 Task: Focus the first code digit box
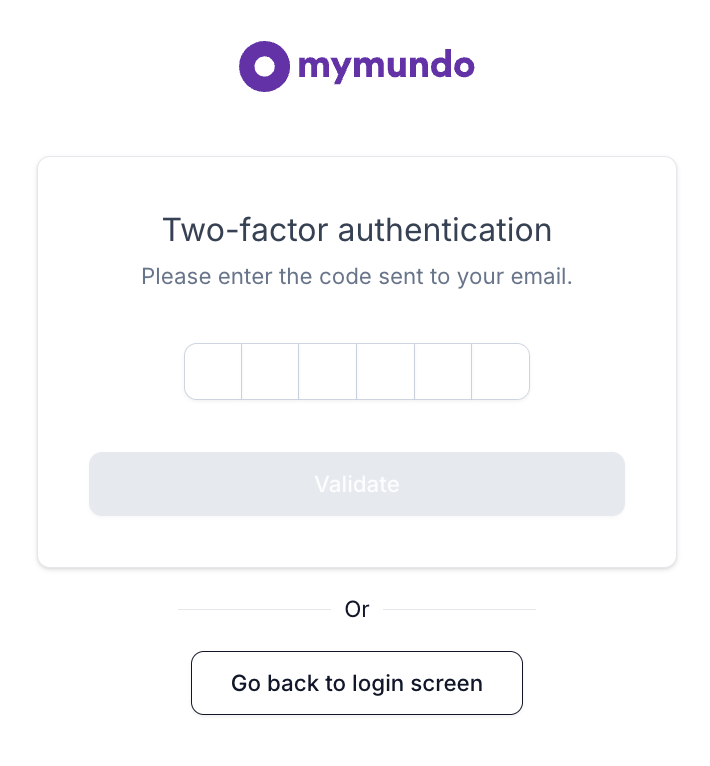point(213,372)
